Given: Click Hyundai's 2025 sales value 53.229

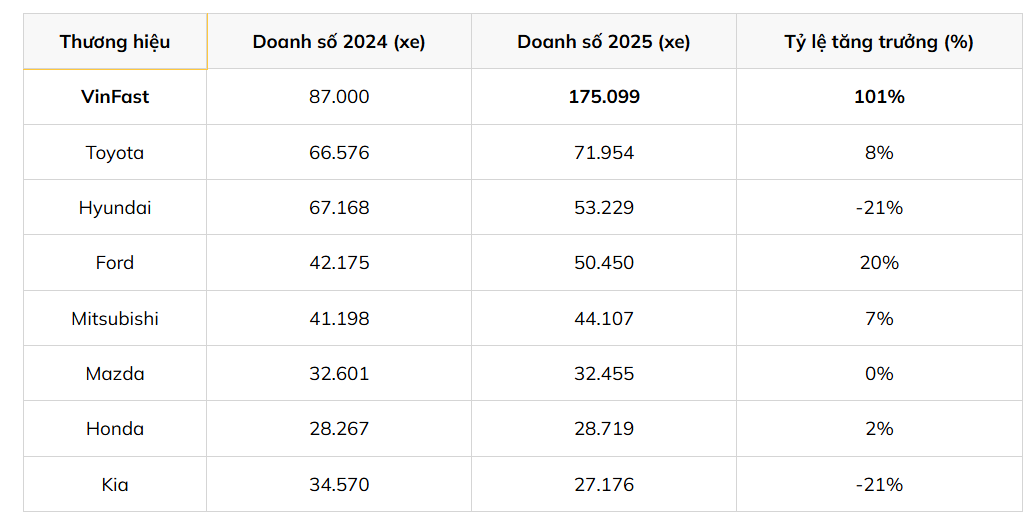Looking at the screenshot, I should coord(604,208).
